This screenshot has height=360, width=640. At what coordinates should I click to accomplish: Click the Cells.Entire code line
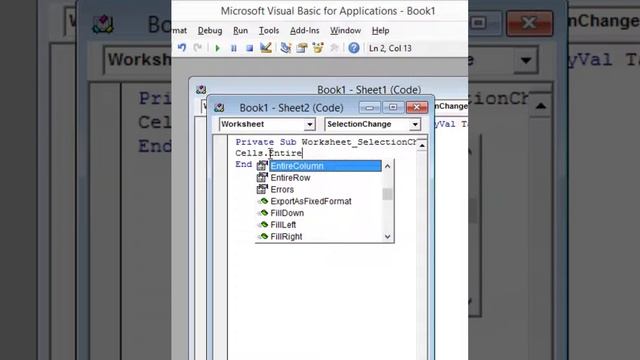pos(269,153)
